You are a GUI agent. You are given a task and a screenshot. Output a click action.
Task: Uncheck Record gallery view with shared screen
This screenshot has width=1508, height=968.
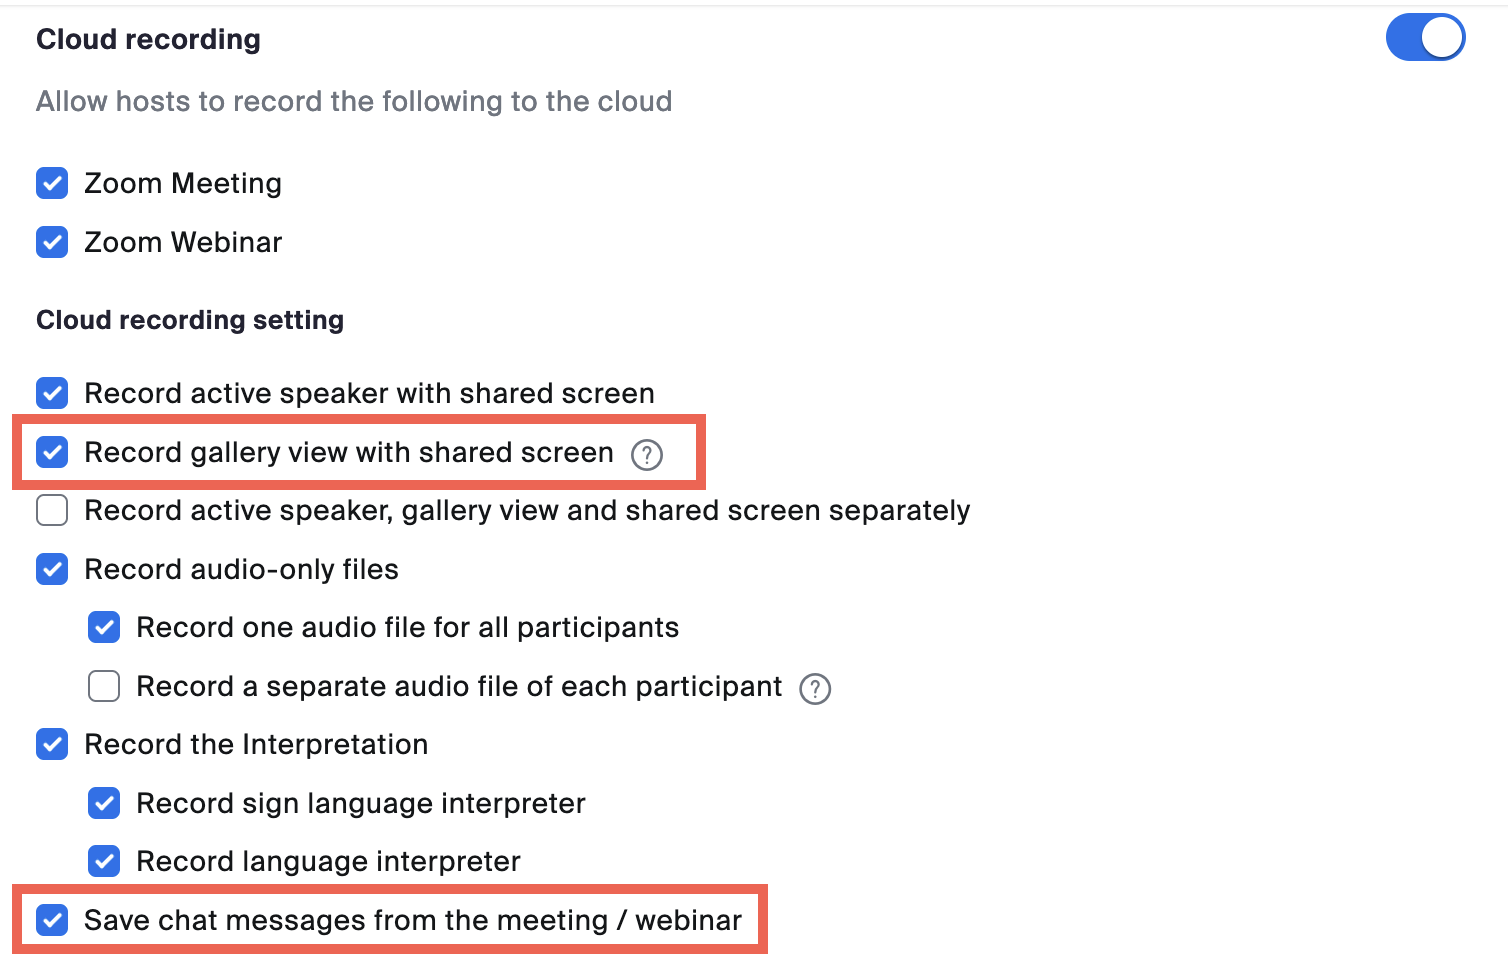(51, 452)
